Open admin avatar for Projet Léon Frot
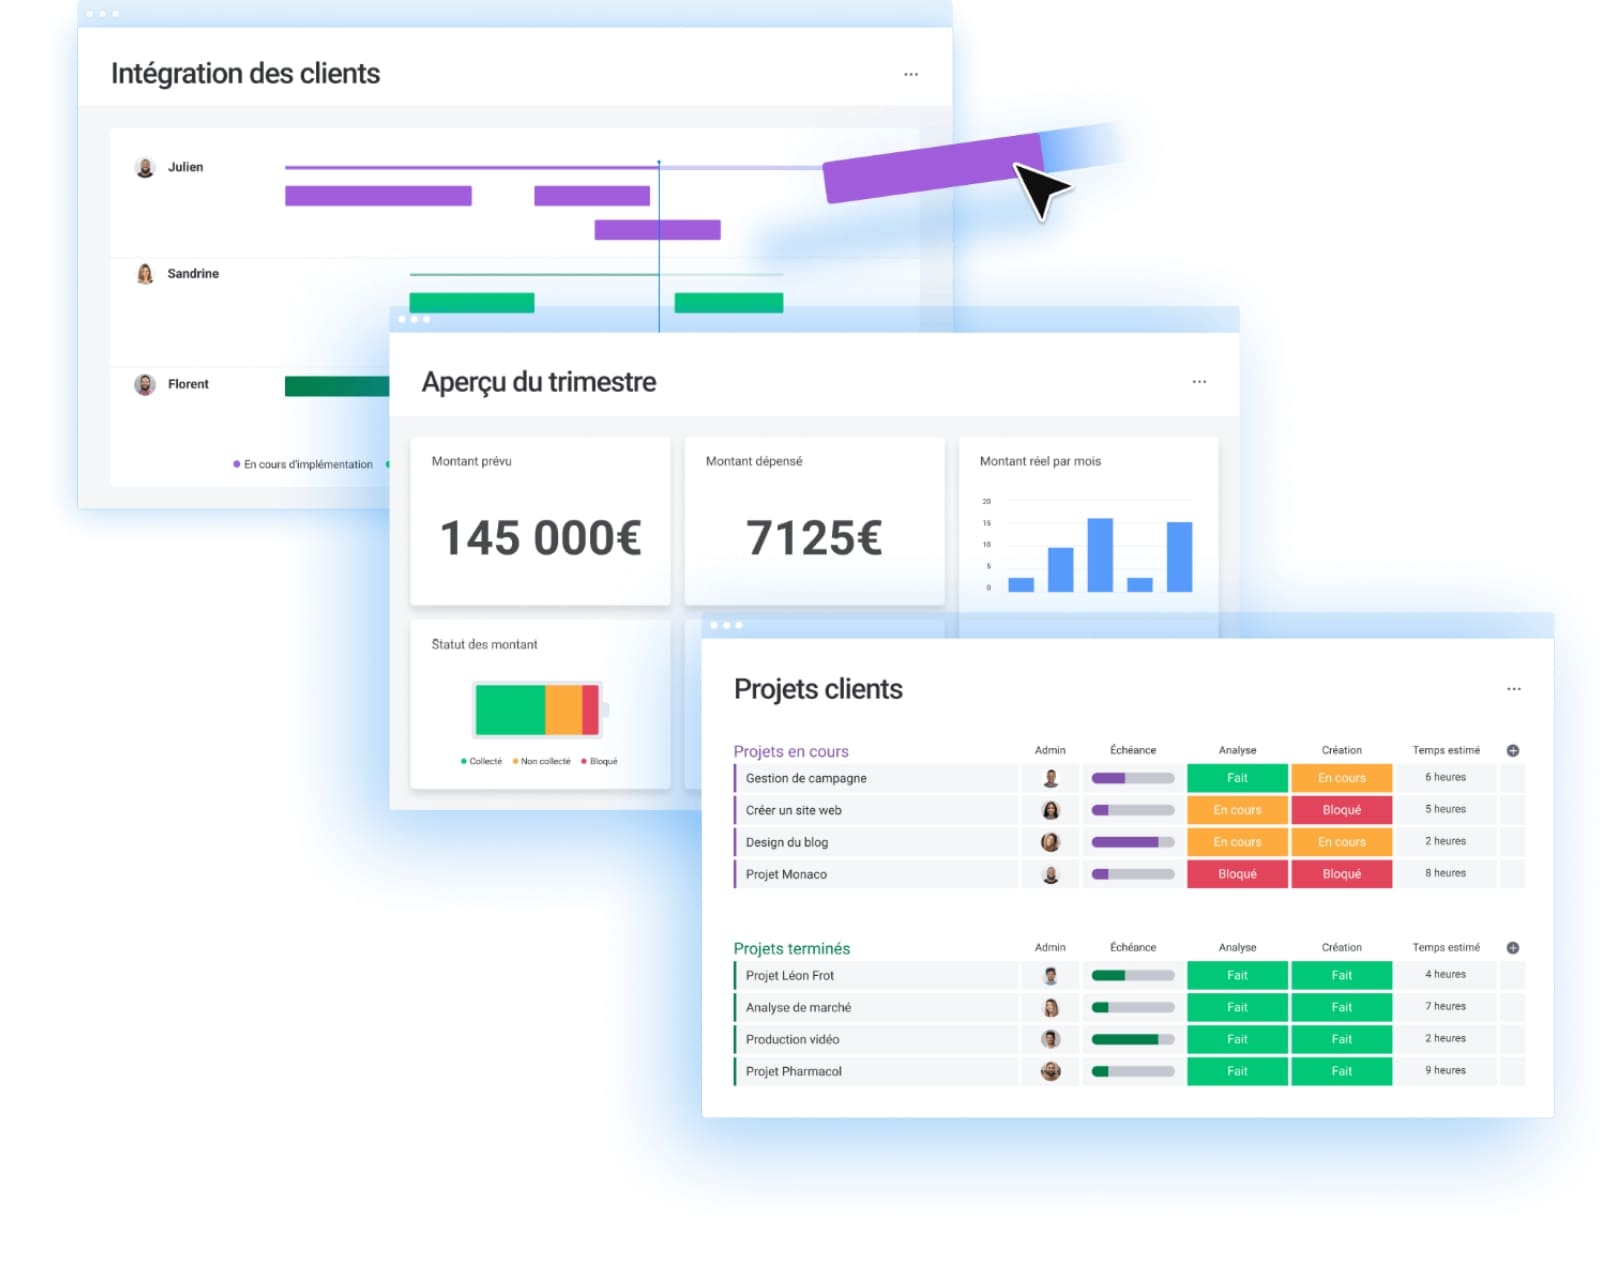The height and width of the screenshot is (1280, 1600). [x=1050, y=975]
